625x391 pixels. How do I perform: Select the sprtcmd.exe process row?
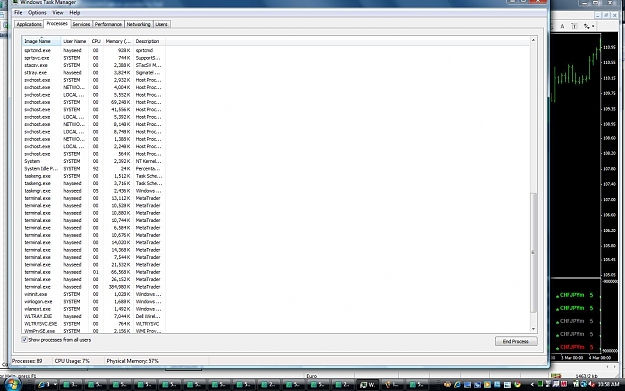pos(93,51)
